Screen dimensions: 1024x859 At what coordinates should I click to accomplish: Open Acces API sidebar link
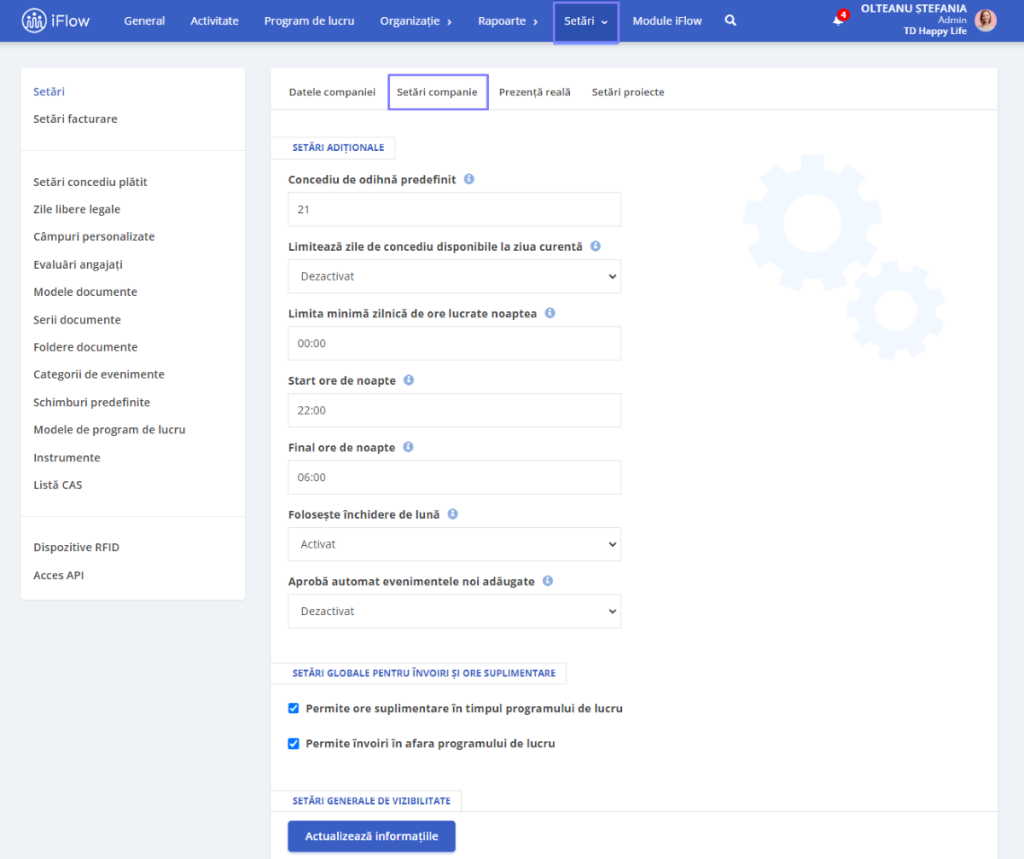coord(59,575)
